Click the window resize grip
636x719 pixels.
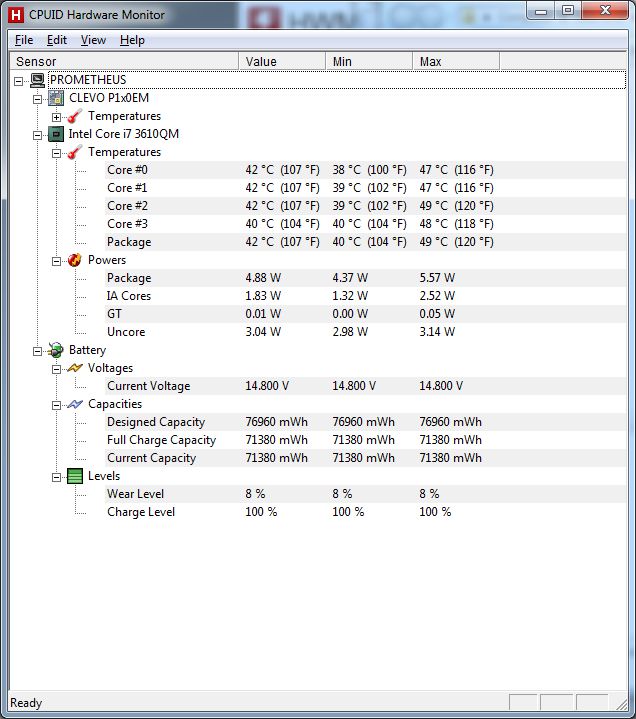(621, 704)
